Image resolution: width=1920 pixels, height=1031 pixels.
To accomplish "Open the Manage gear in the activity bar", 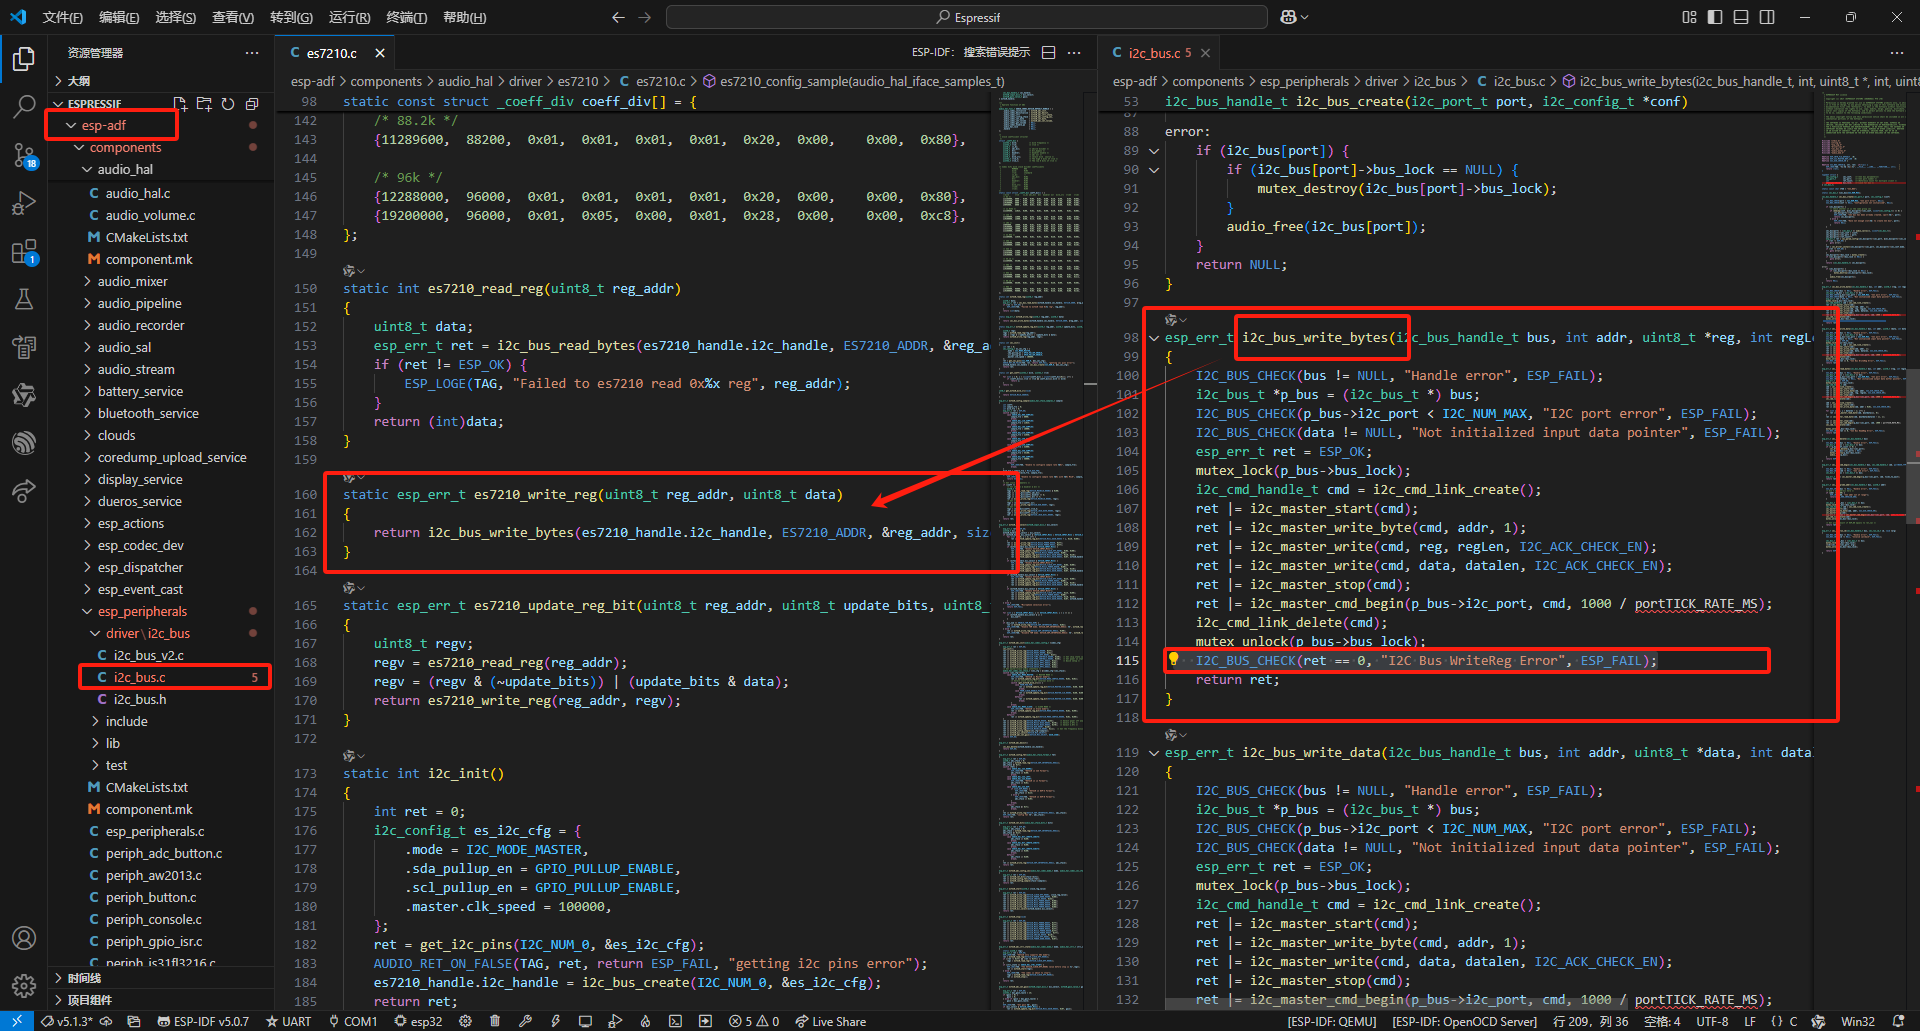I will pos(24,986).
